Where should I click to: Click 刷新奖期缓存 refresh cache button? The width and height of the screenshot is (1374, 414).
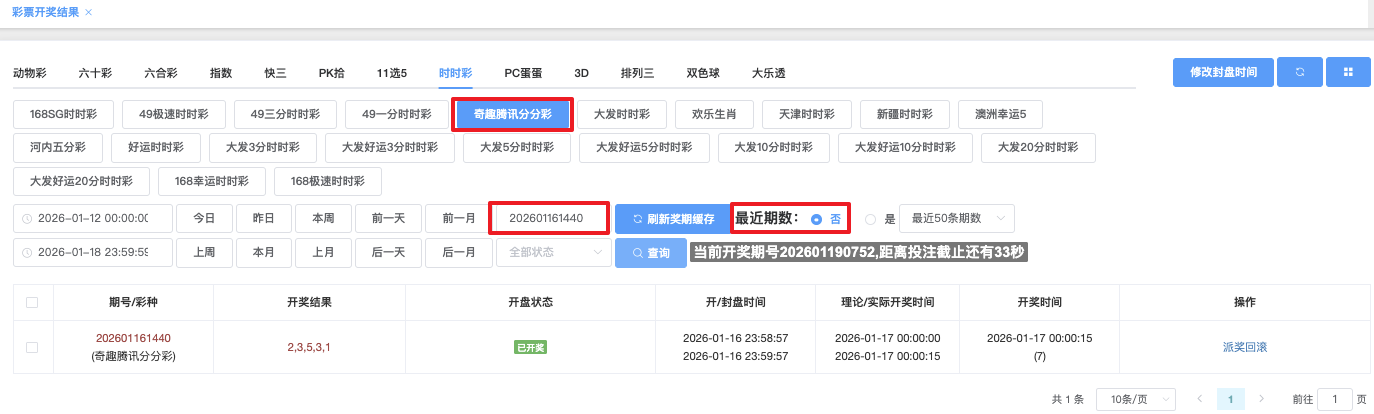click(x=672, y=218)
